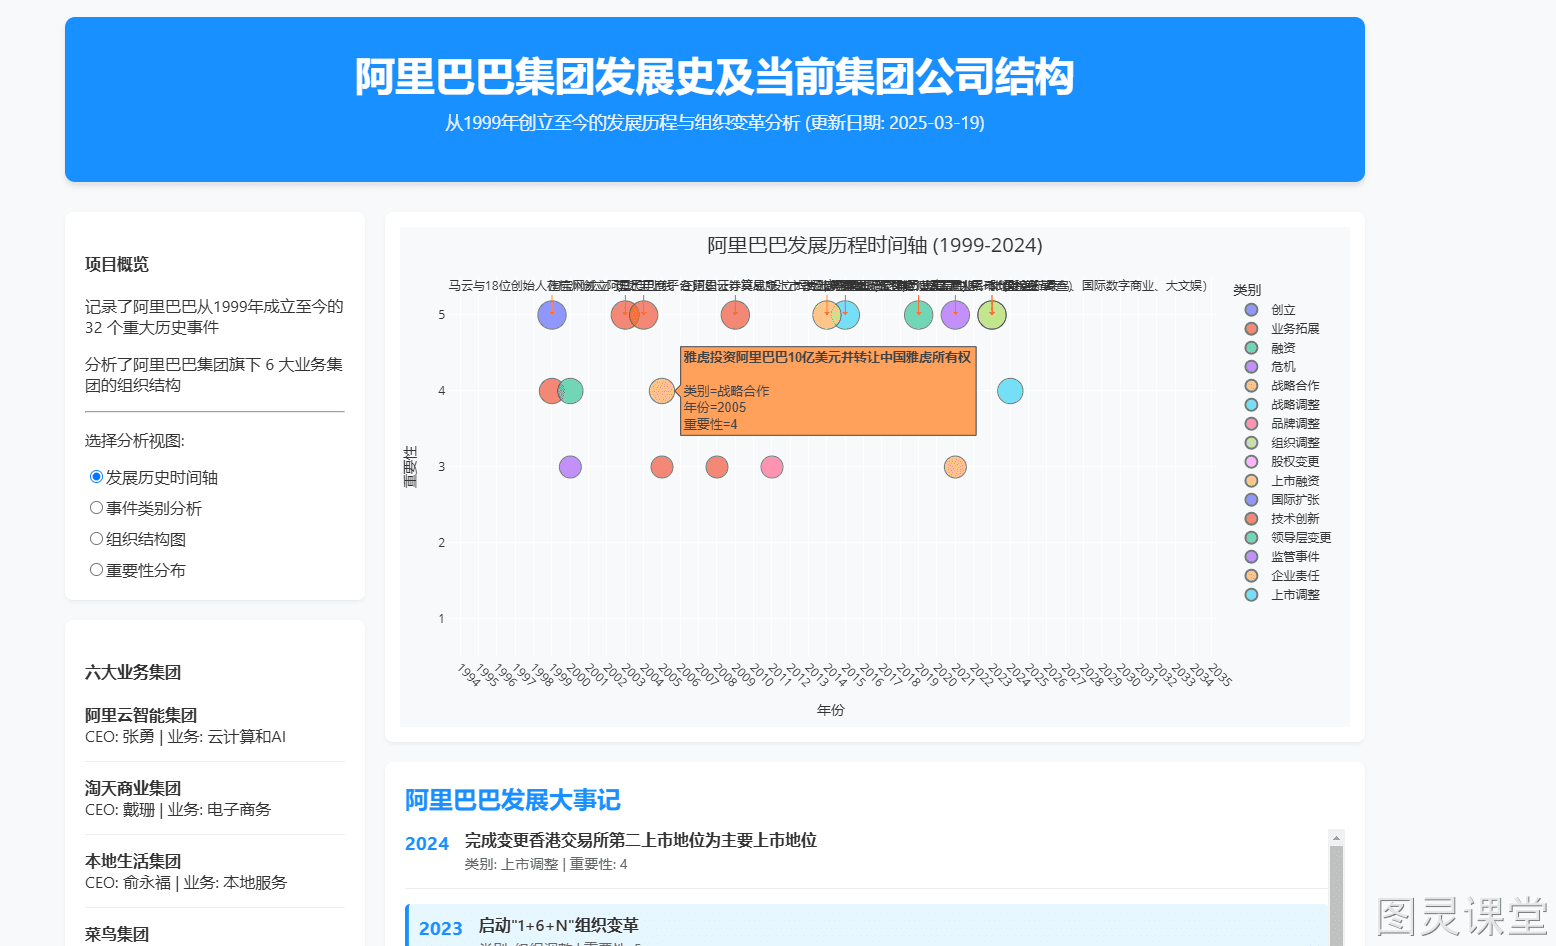Select 重要性分布 analysis view
The image size is (1556, 946).
(x=96, y=570)
